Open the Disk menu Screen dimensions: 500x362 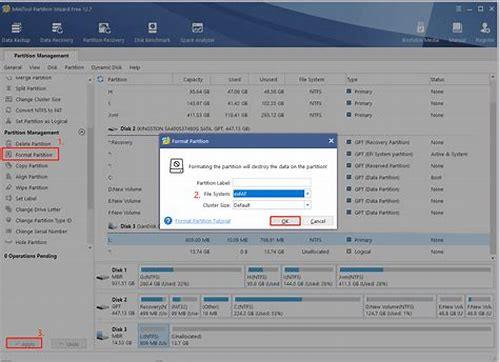[52, 67]
